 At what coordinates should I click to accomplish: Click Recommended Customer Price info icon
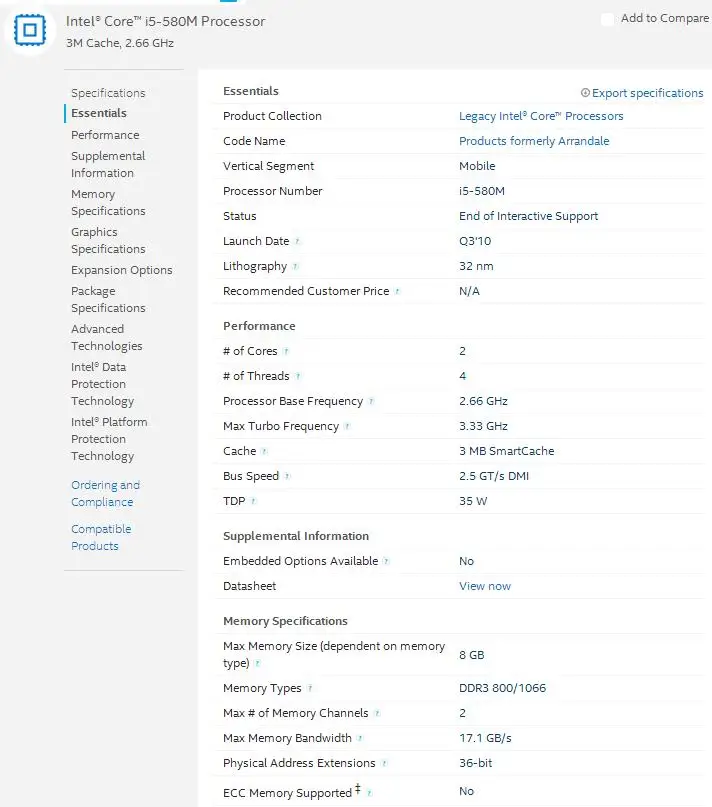point(397,291)
